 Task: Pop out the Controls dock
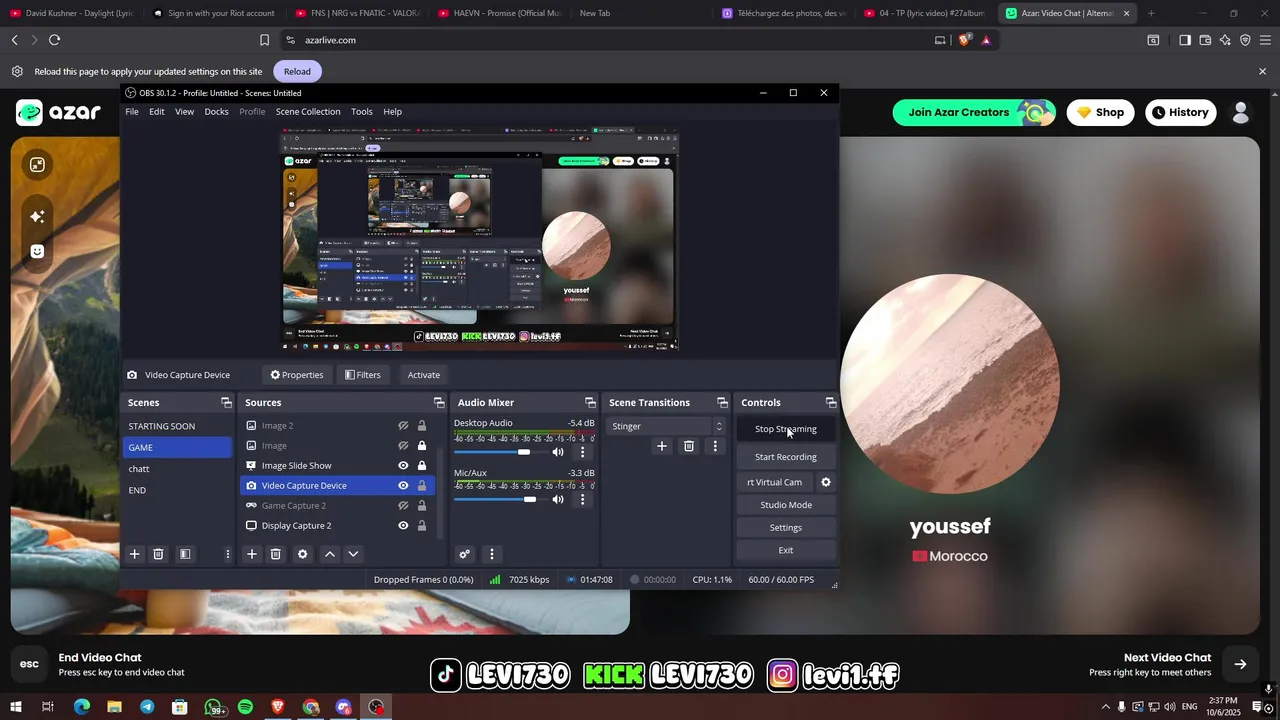pyautogui.click(x=831, y=402)
